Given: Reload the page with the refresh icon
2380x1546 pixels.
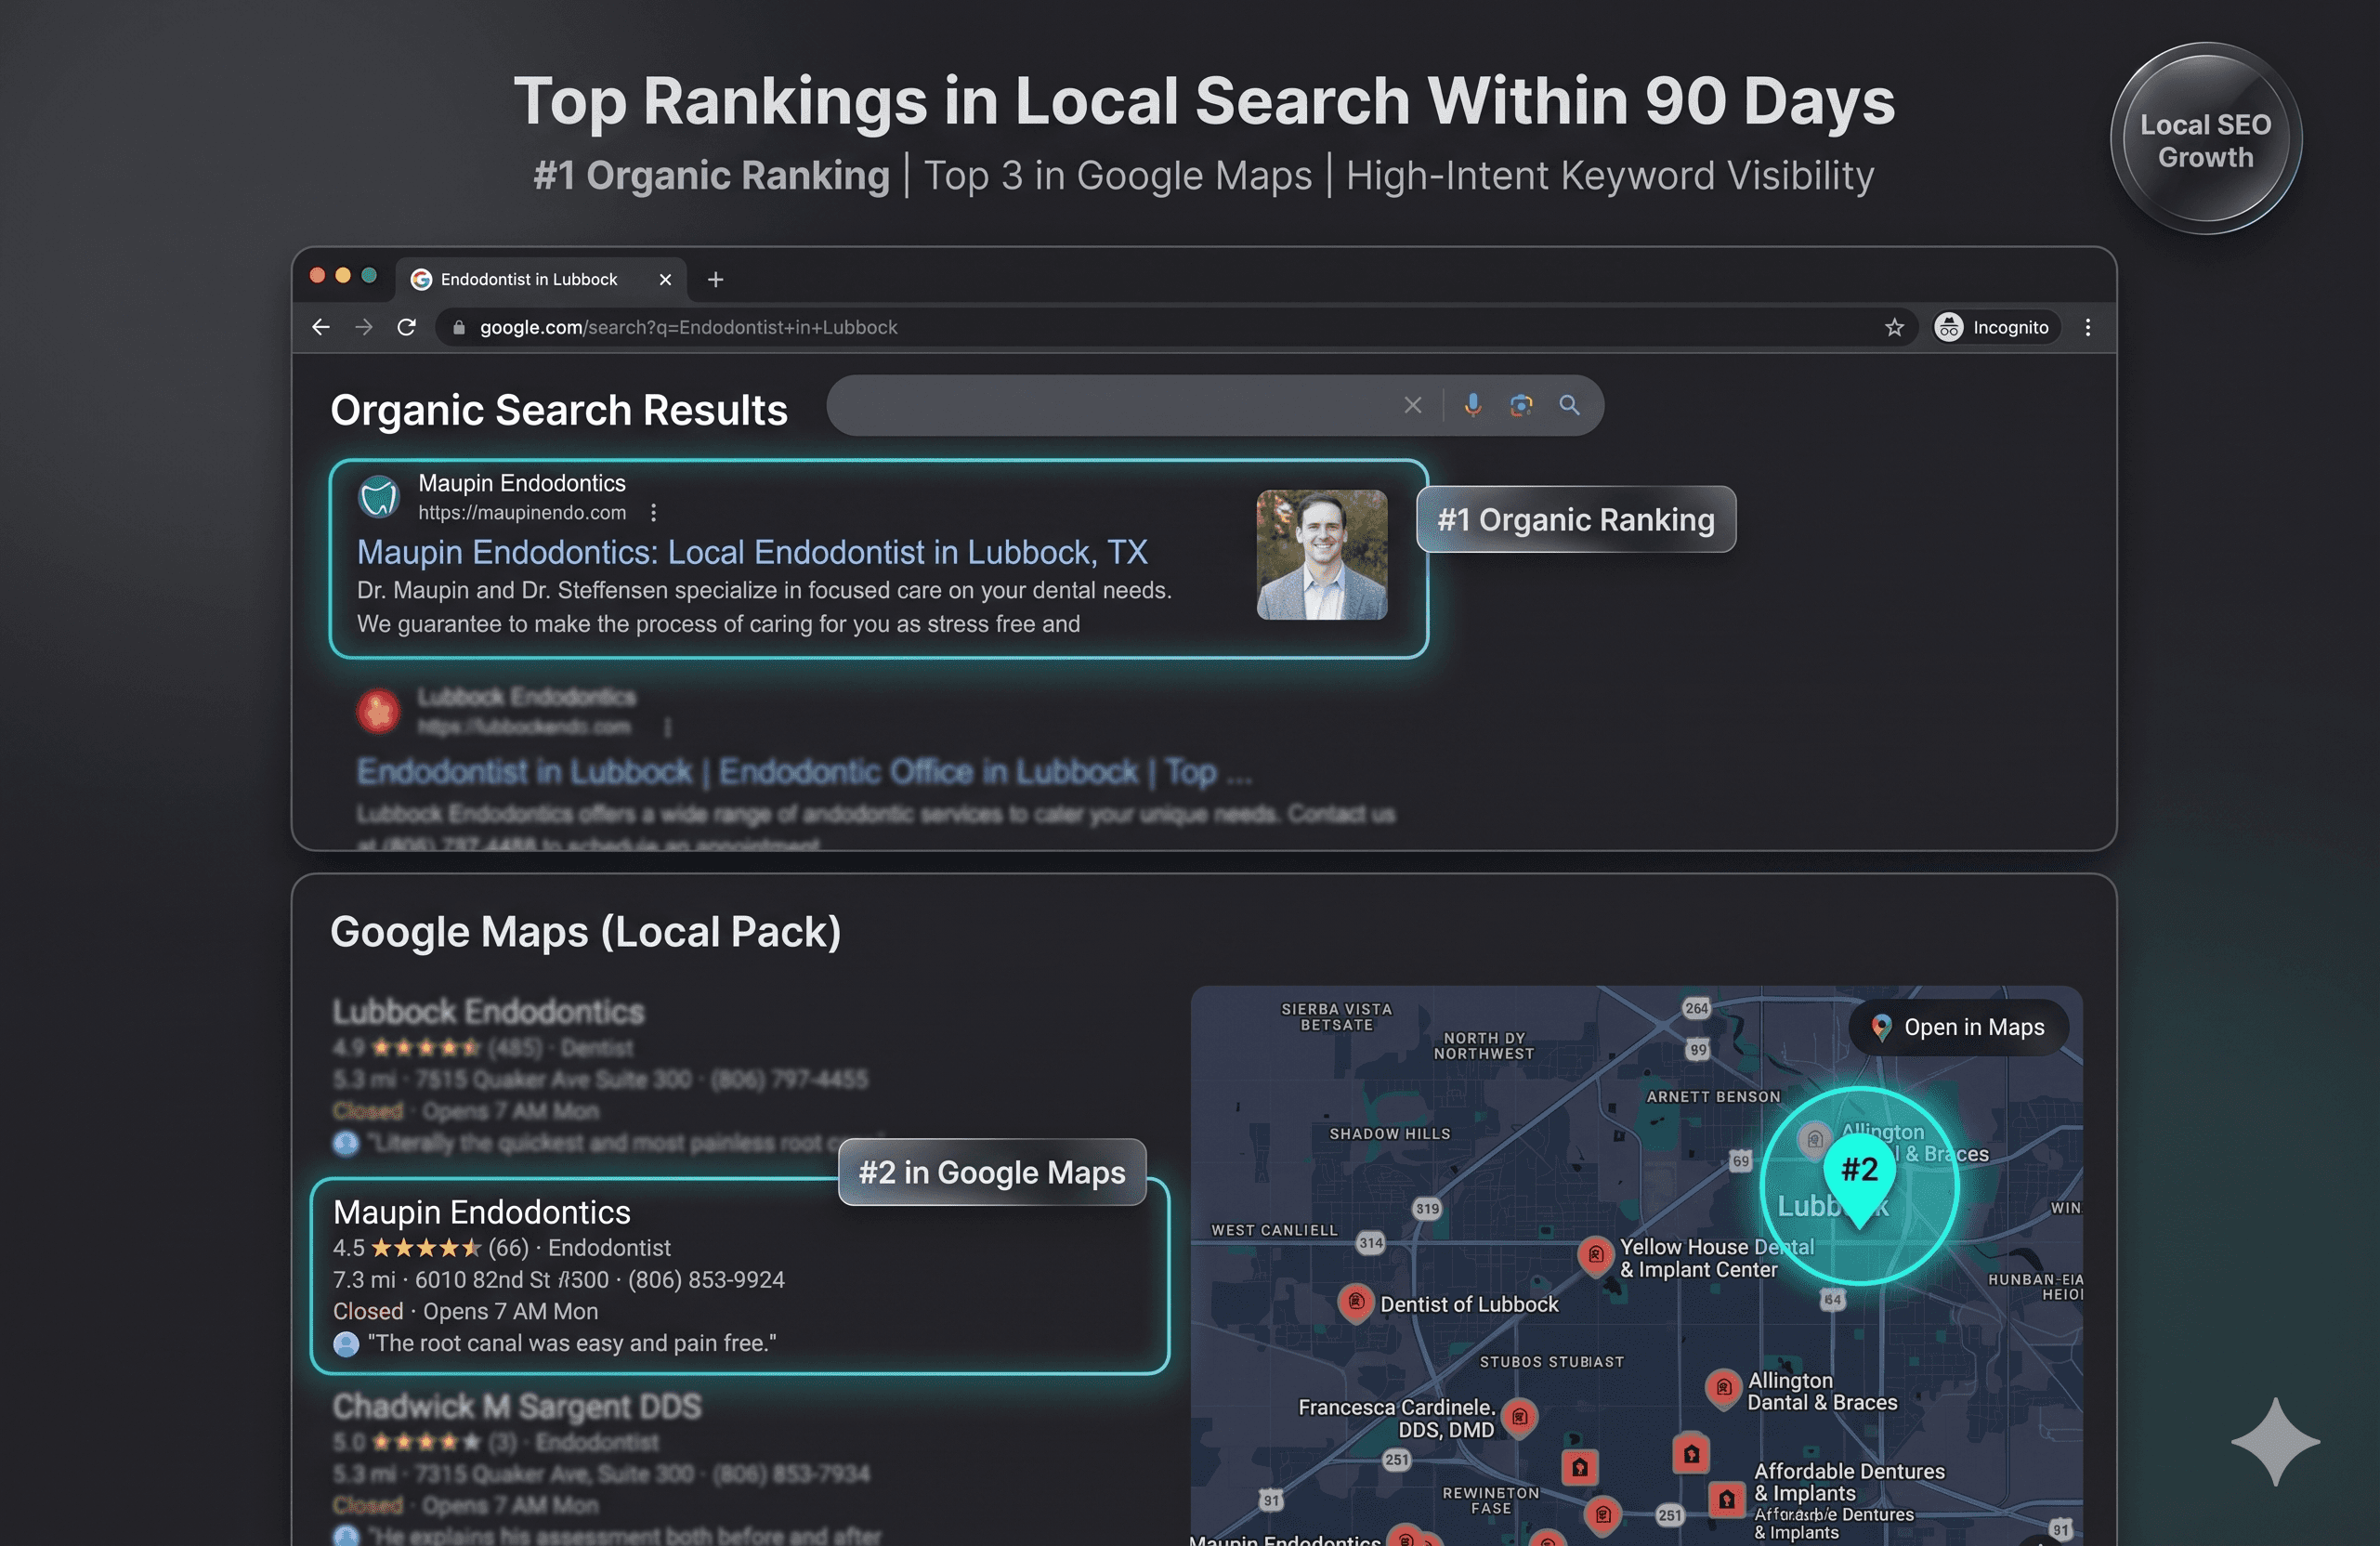Looking at the screenshot, I should tap(406, 327).
